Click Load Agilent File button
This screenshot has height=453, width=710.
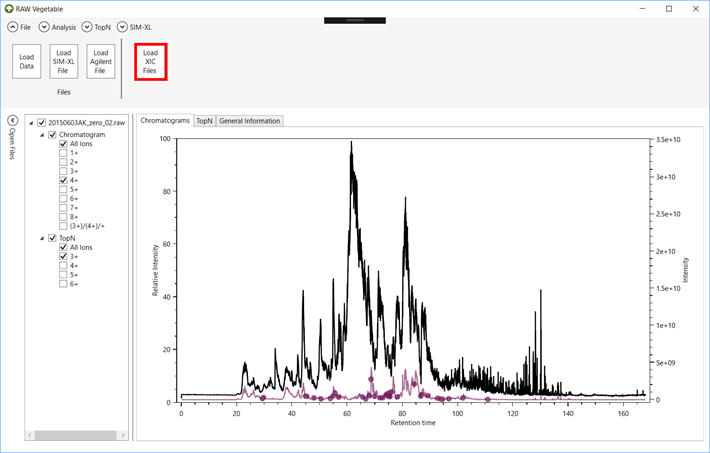coord(101,62)
